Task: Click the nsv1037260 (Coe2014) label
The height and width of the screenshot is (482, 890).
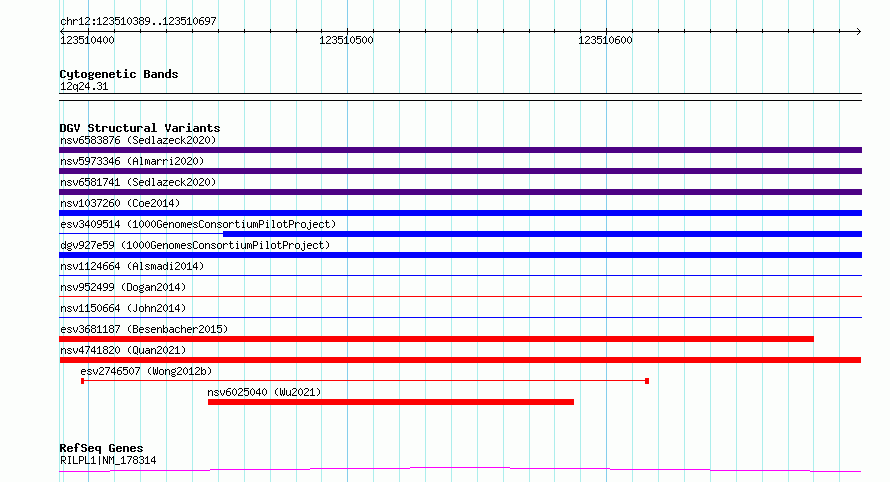Action: coord(120,203)
